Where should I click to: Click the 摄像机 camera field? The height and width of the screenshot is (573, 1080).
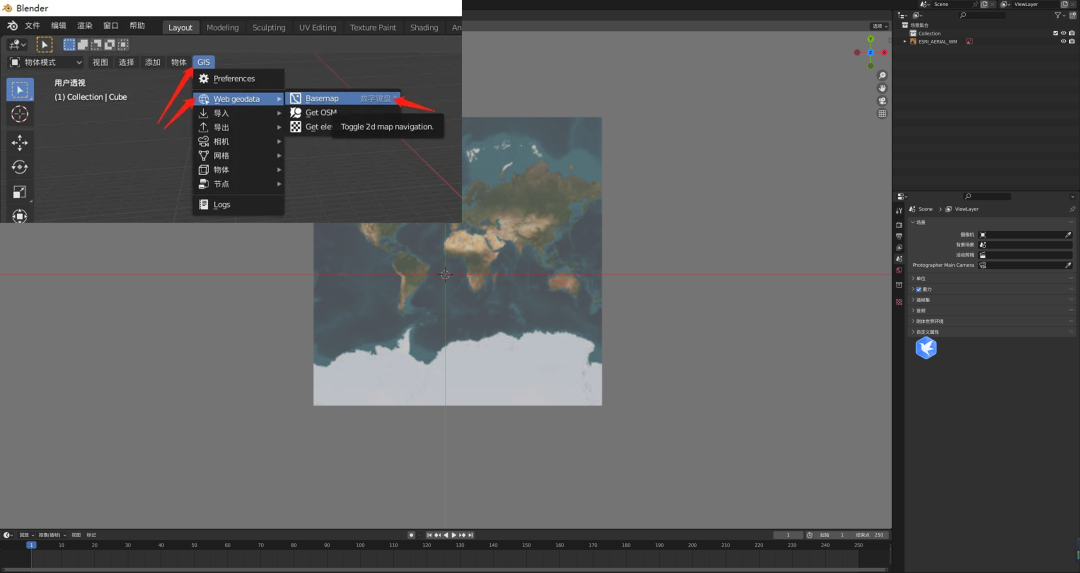[x=1026, y=235]
